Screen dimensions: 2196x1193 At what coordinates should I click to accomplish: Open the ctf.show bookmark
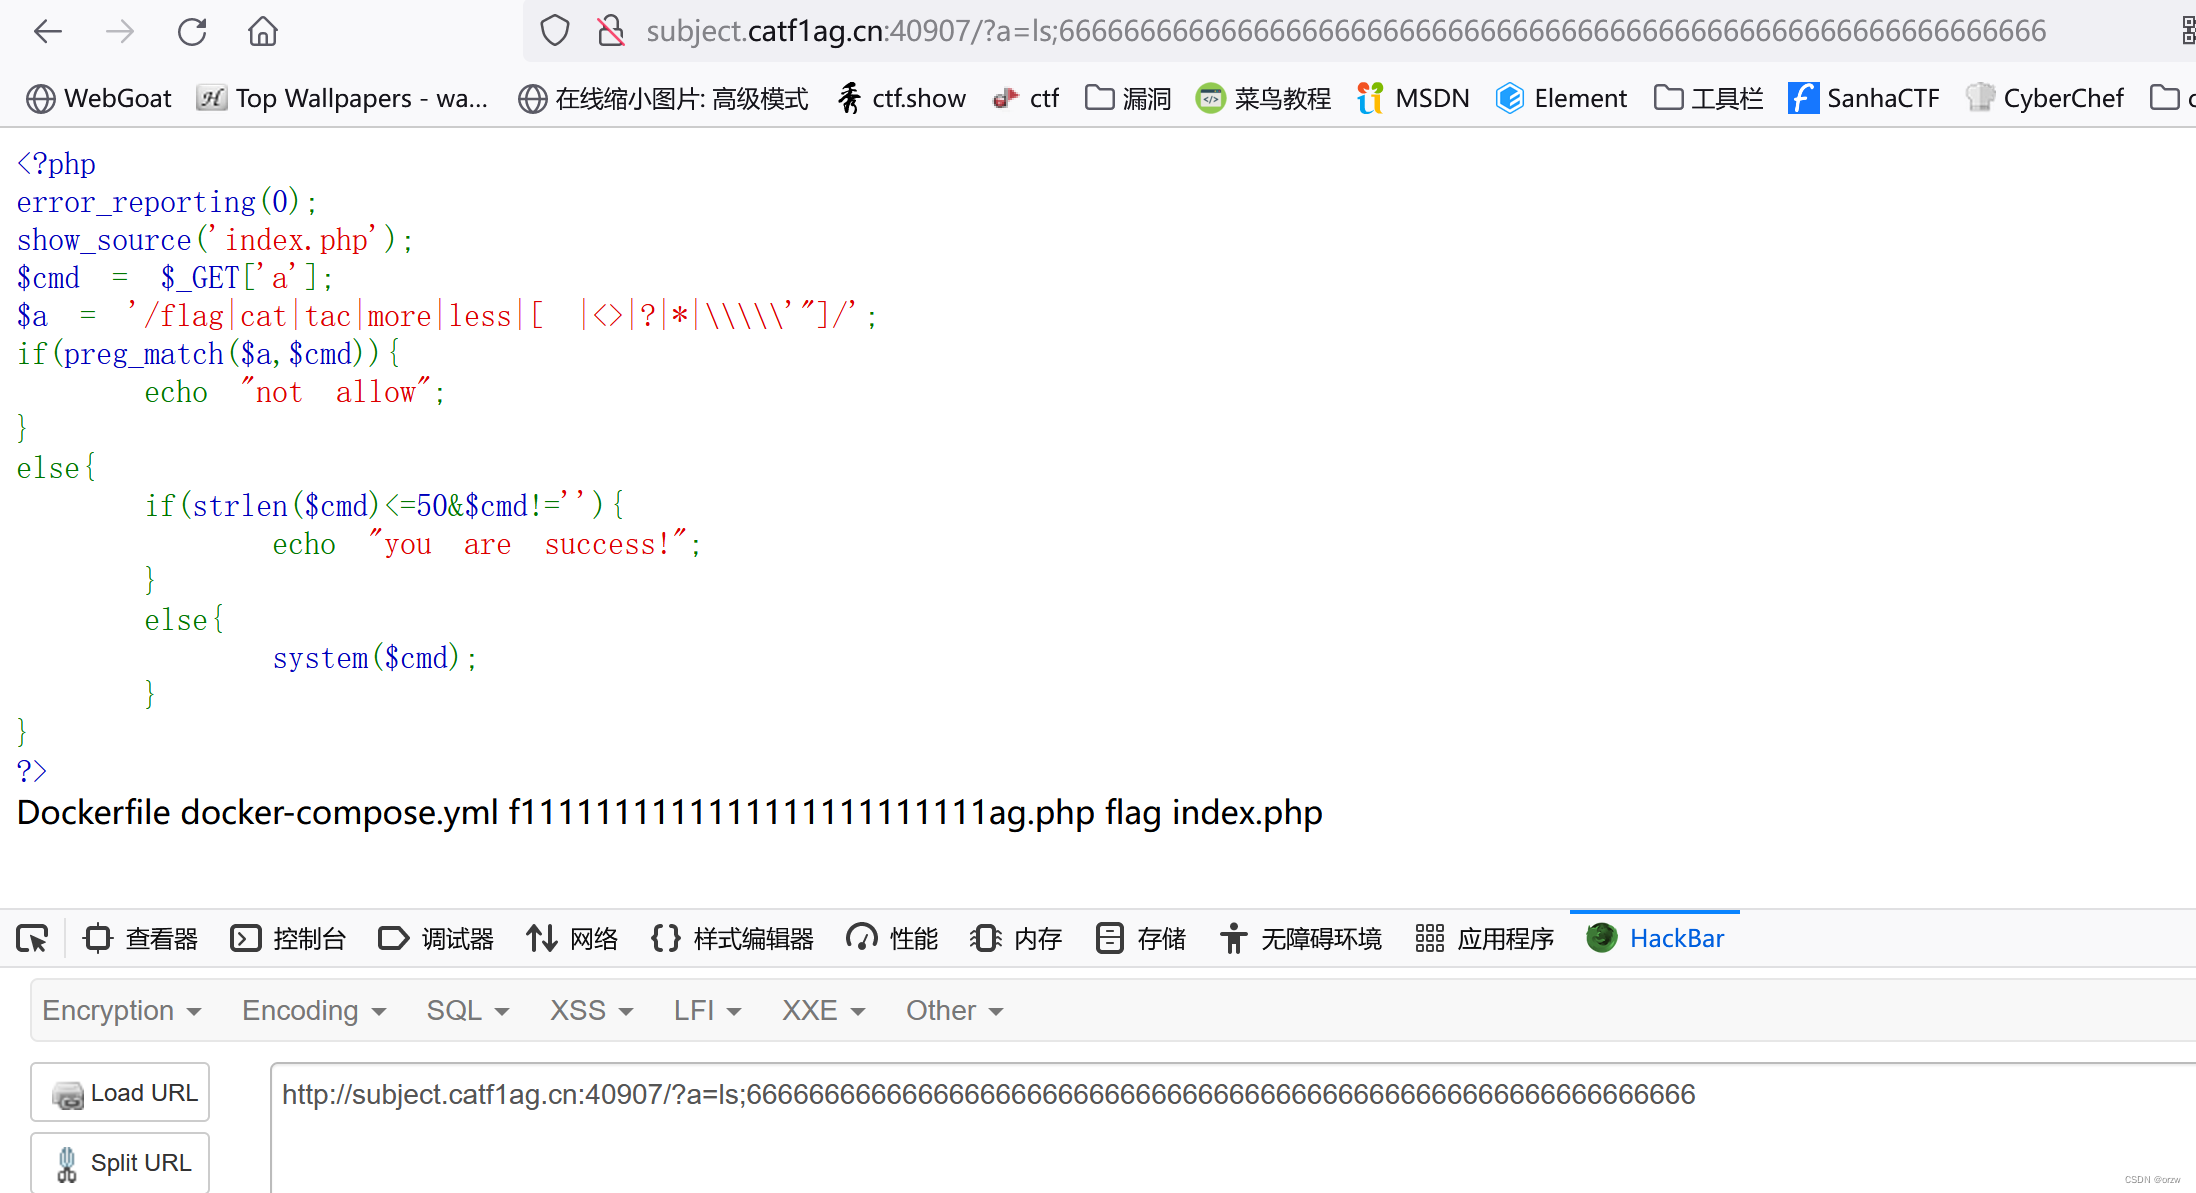pos(902,98)
